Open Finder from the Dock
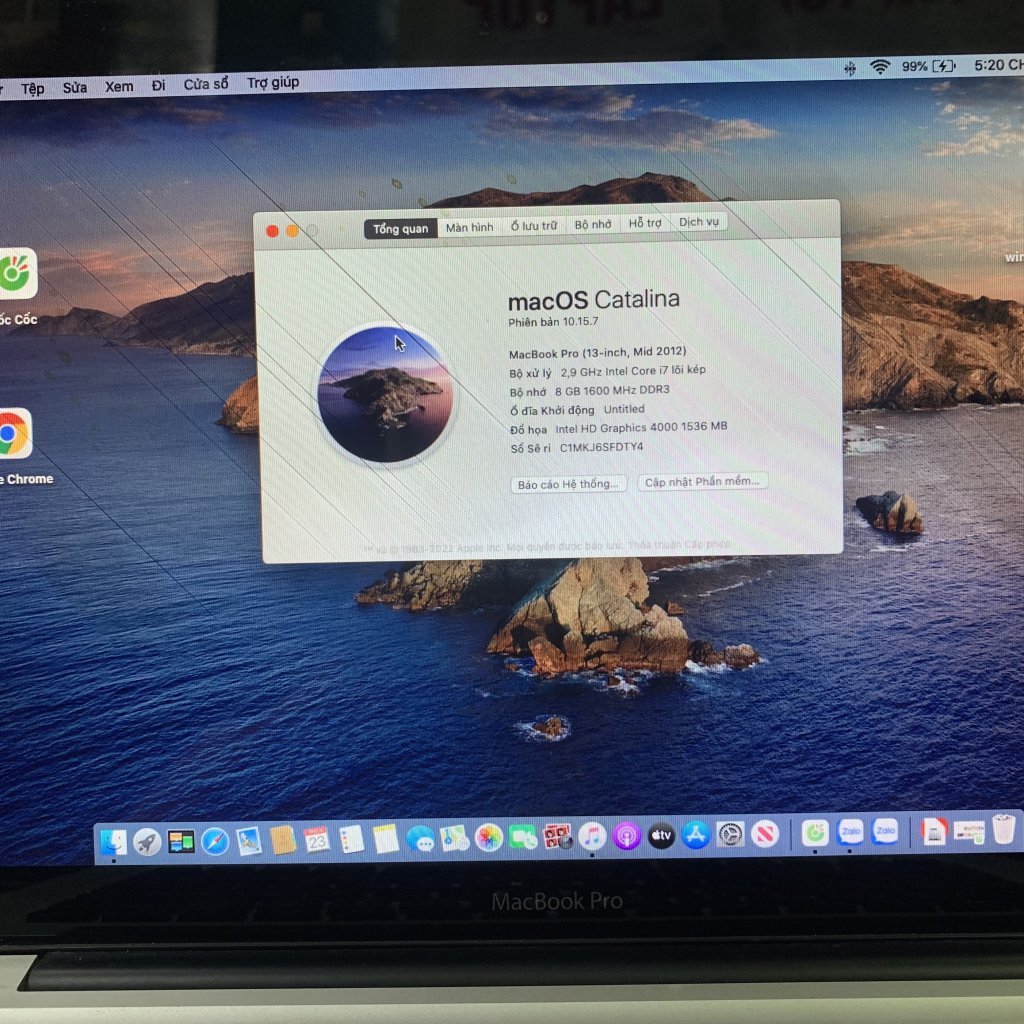 (x=113, y=842)
